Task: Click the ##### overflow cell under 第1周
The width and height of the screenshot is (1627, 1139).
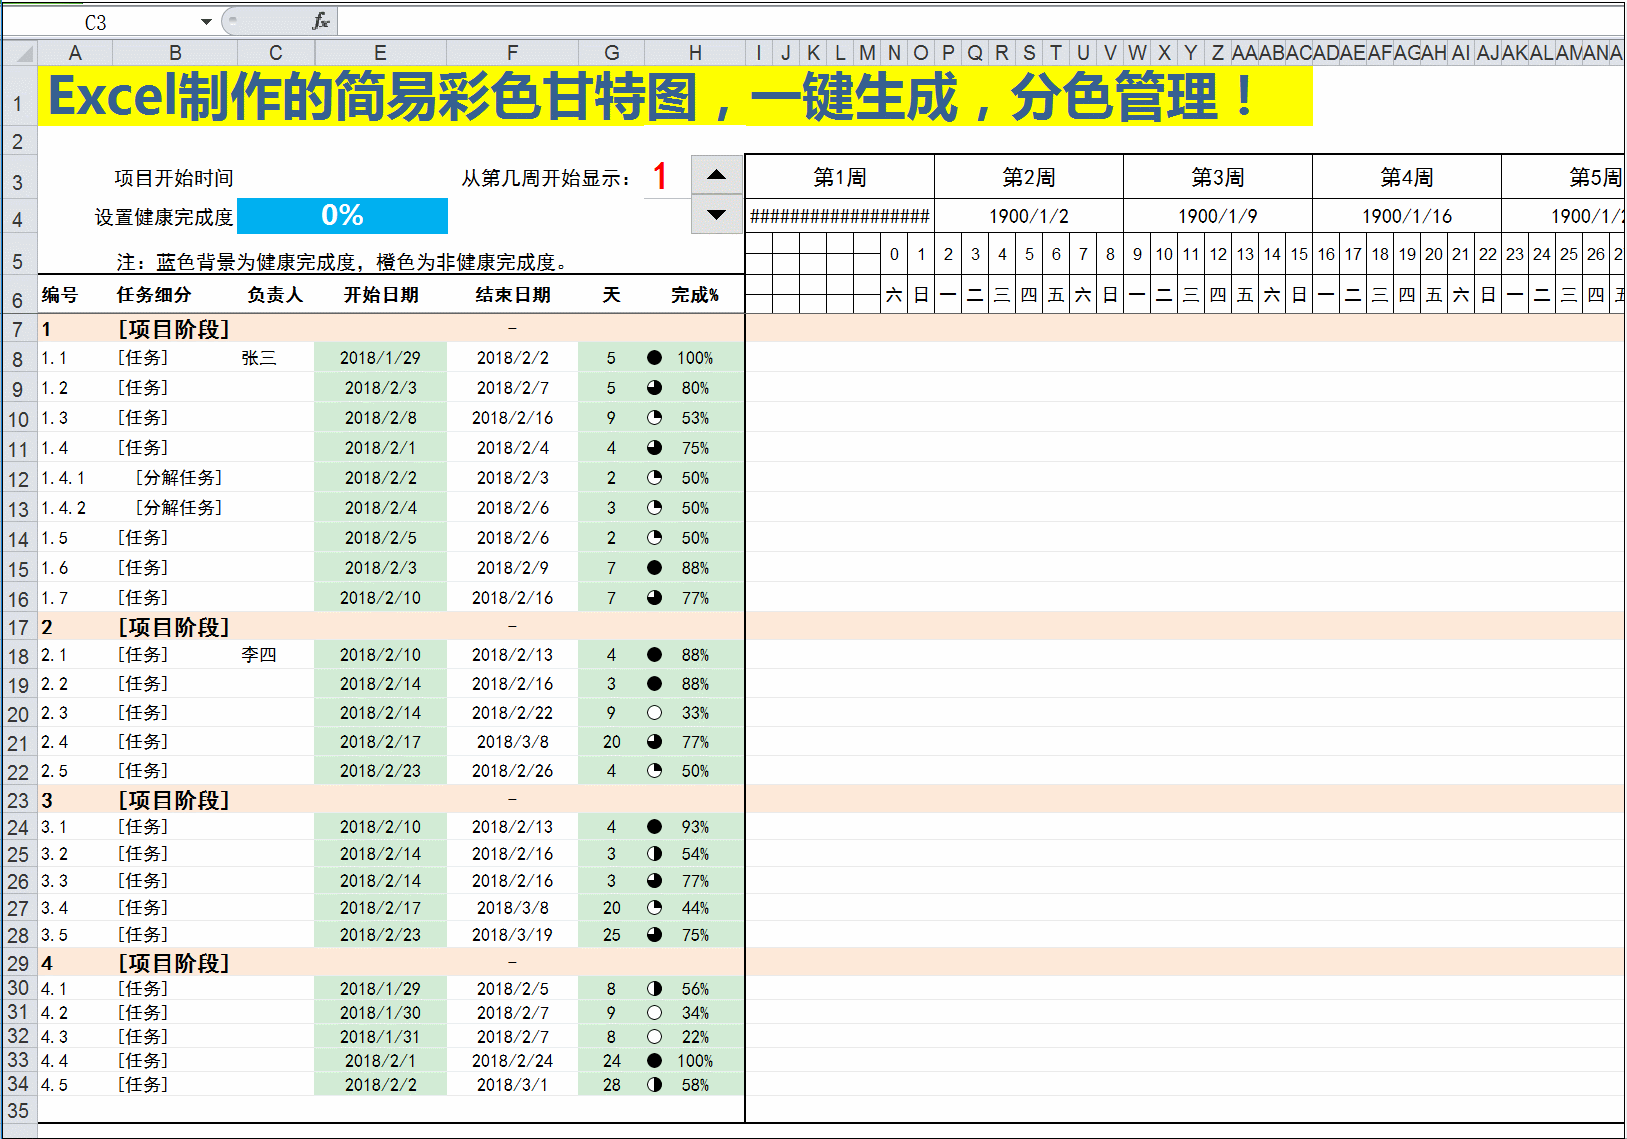Action: click(840, 216)
